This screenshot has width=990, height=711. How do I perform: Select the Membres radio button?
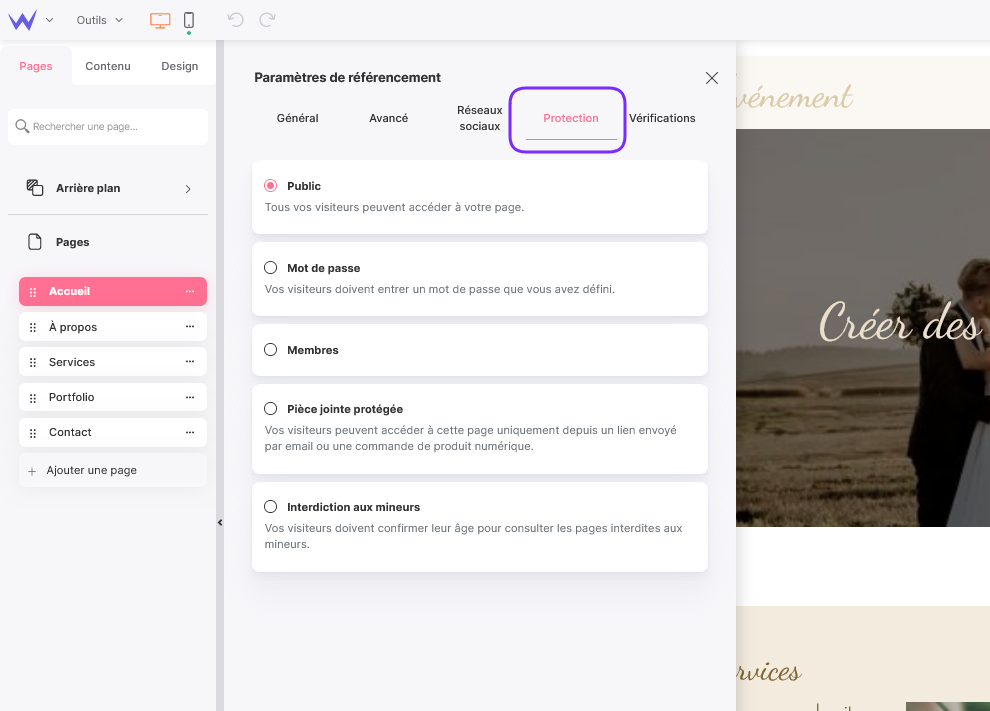click(x=271, y=350)
